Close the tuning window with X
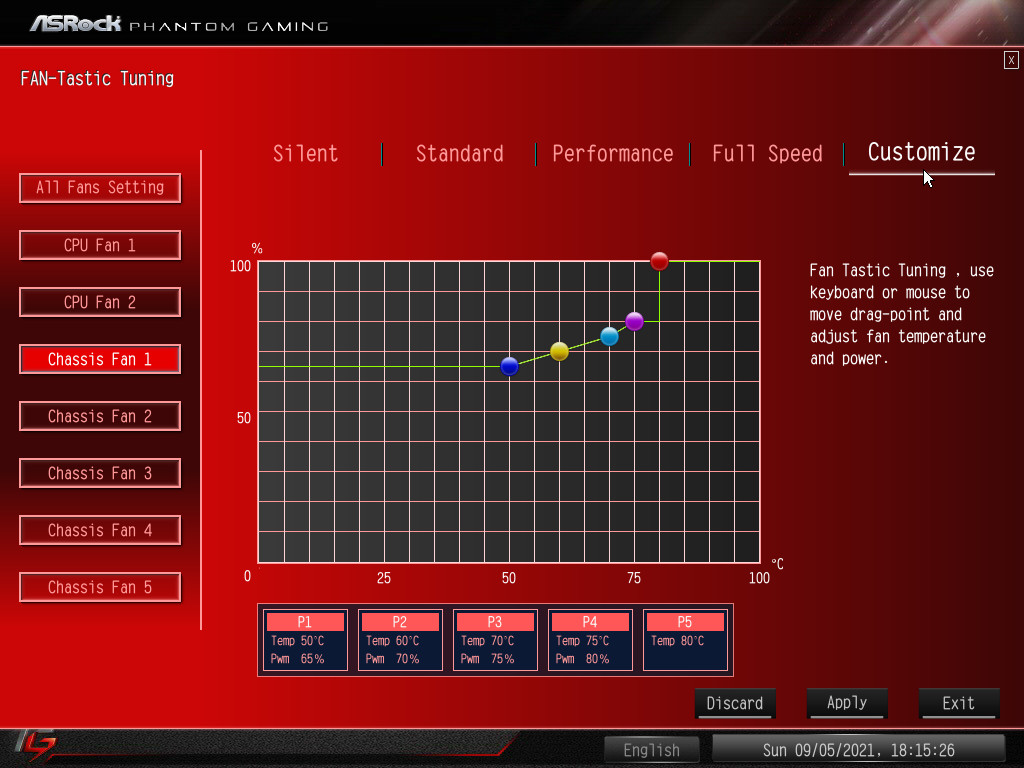1024x768 pixels. tap(1011, 60)
